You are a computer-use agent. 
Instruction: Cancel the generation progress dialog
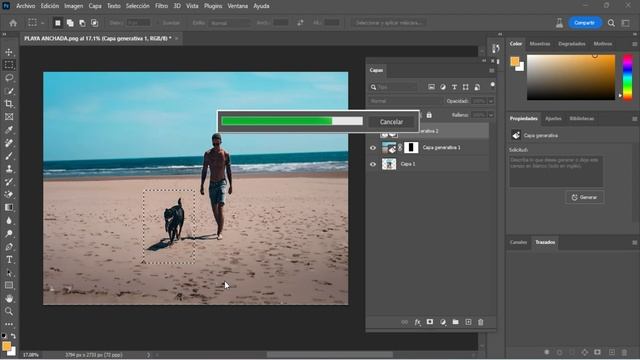click(x=391, y=122)
